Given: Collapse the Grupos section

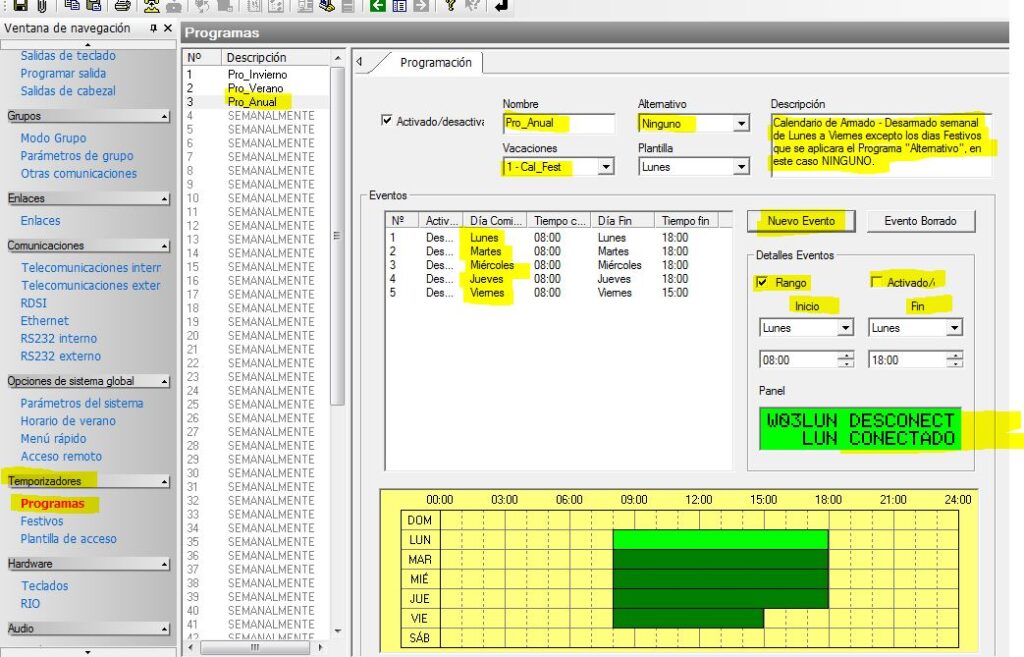Looking at the screenshot, I should [x=165, y=116].
